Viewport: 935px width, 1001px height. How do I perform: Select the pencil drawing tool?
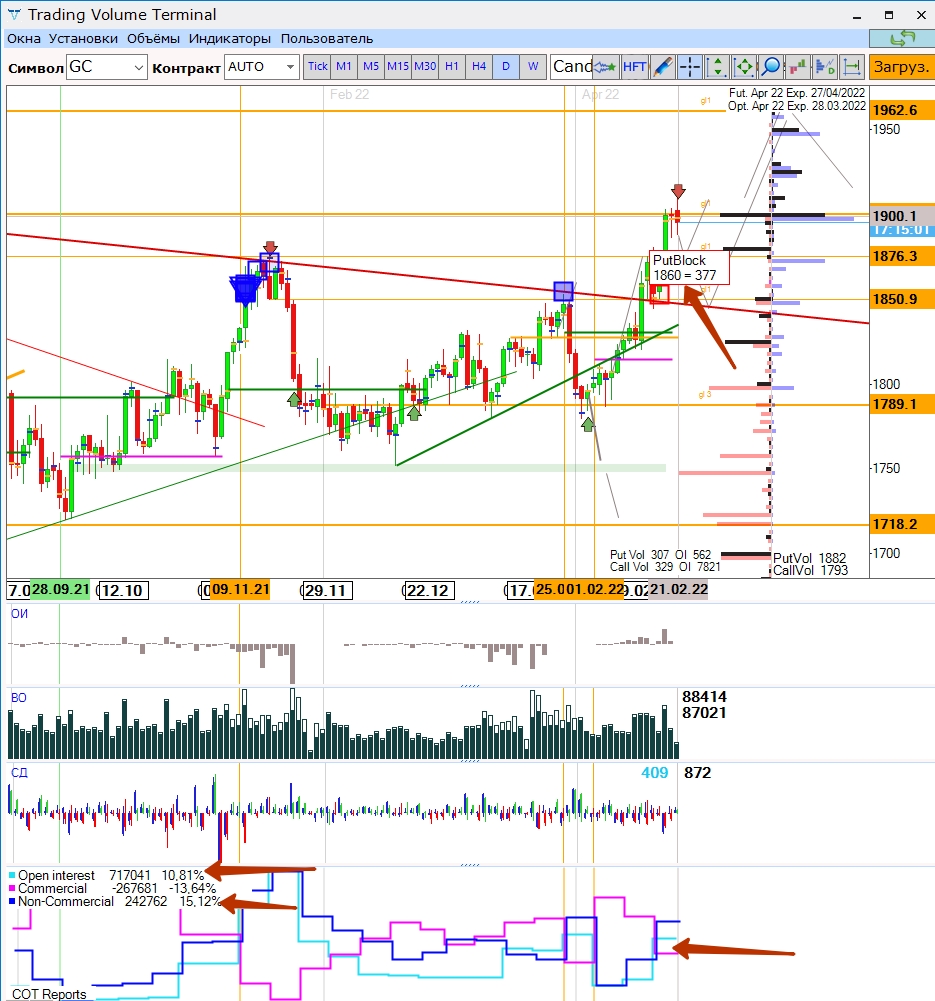coord(663,67)
